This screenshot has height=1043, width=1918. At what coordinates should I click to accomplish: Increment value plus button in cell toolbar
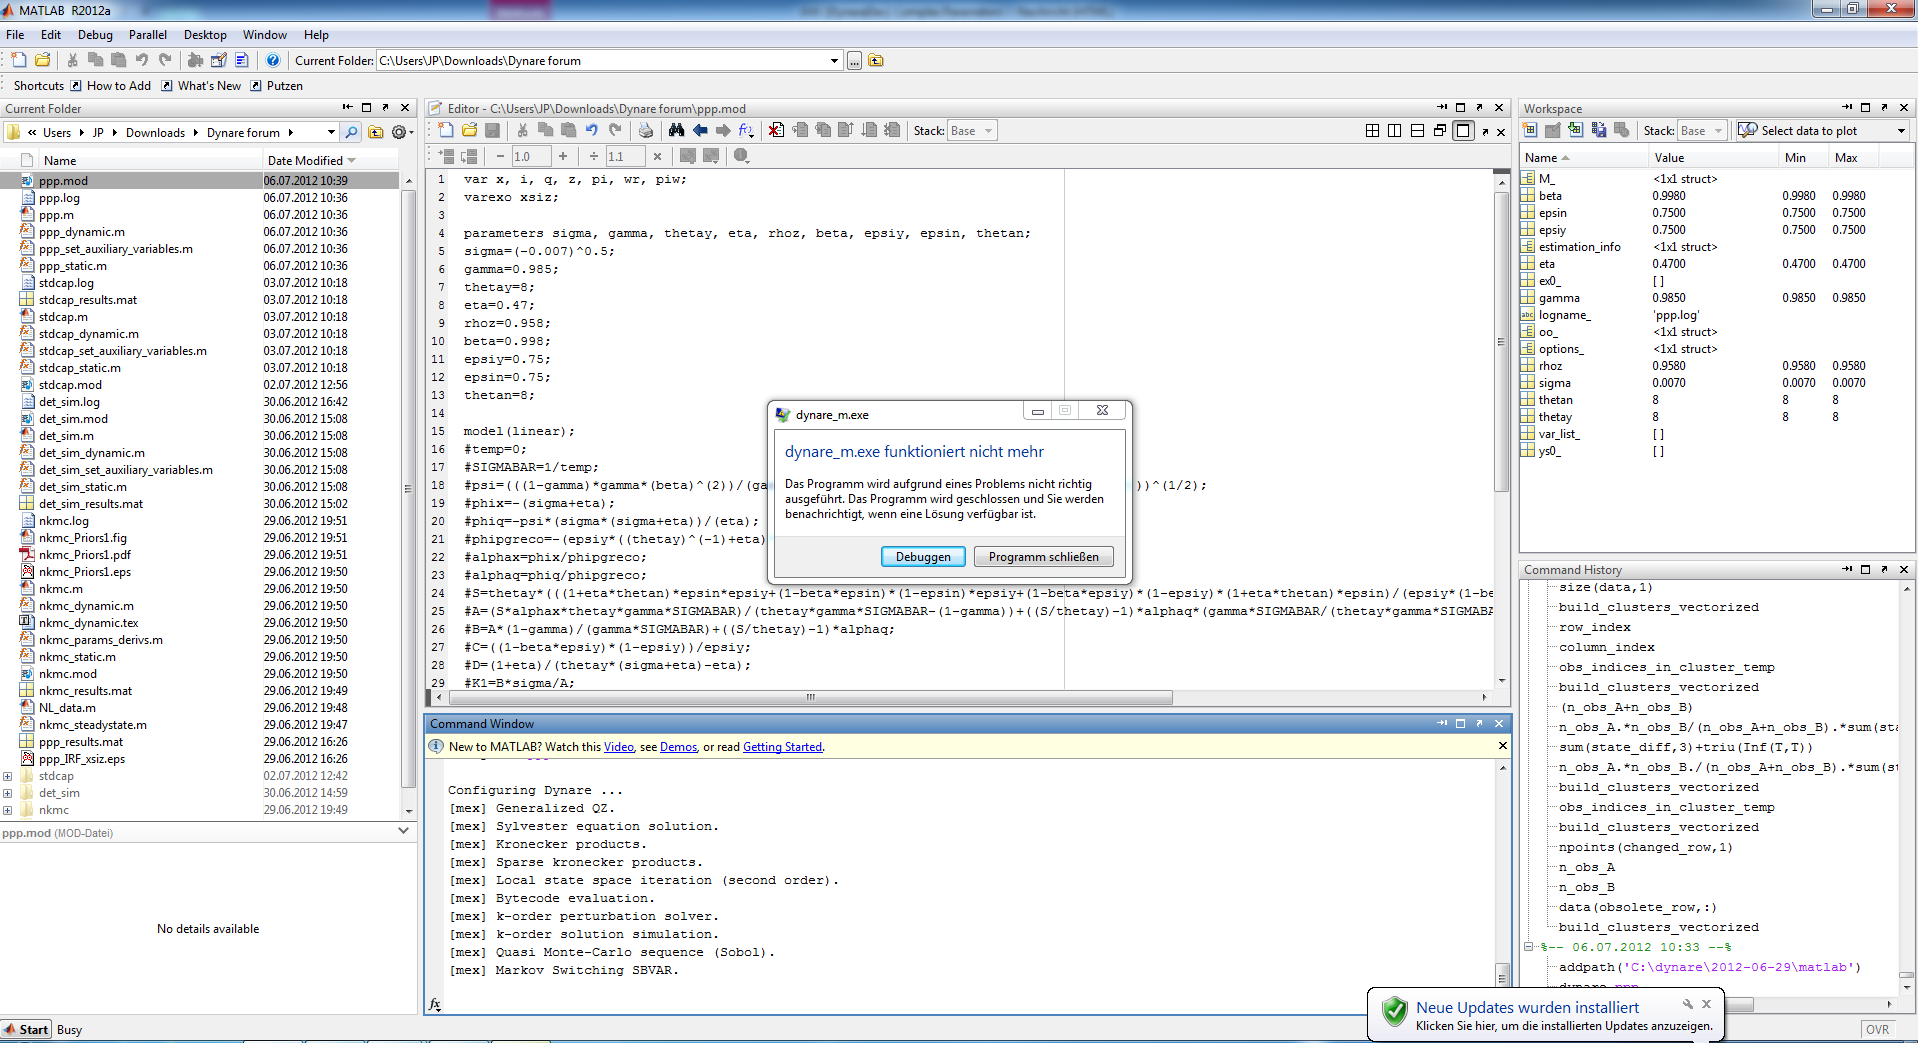pos(563,156)
